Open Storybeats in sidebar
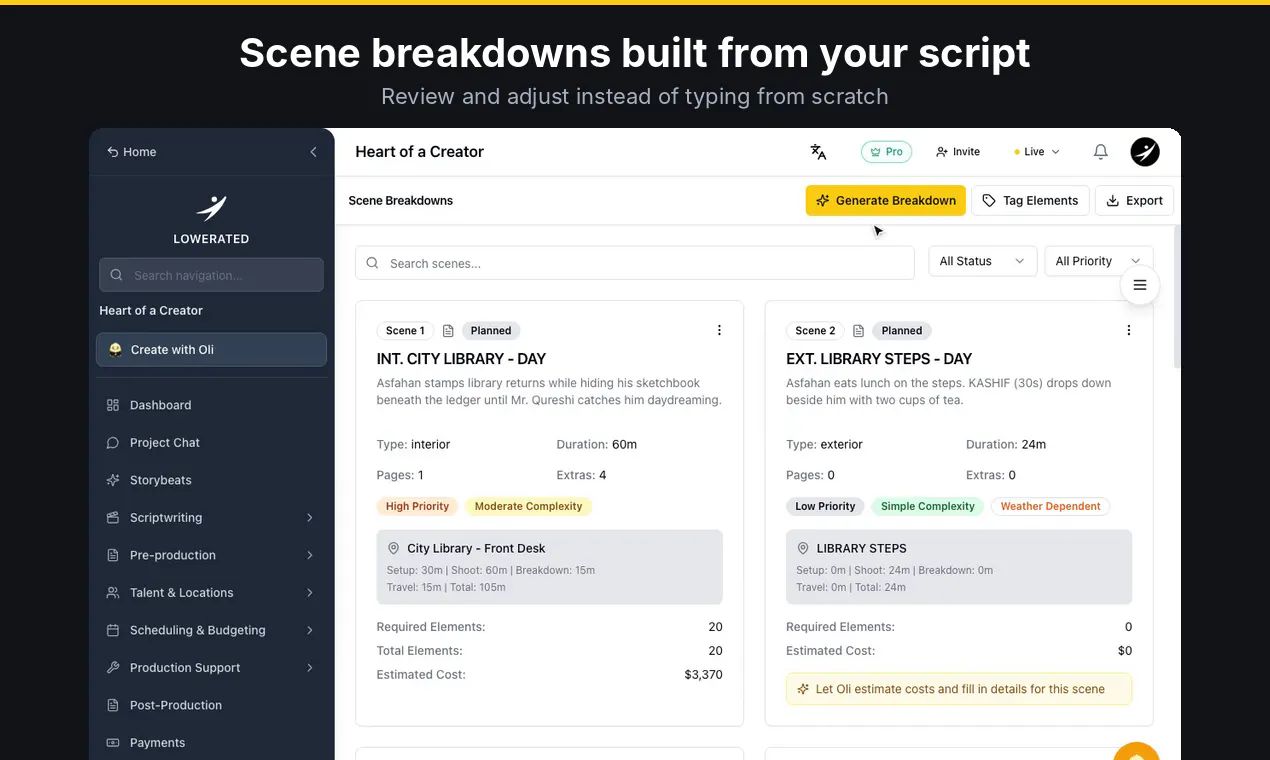This screenshot has width=1270, height=760. tap(211, 480)
